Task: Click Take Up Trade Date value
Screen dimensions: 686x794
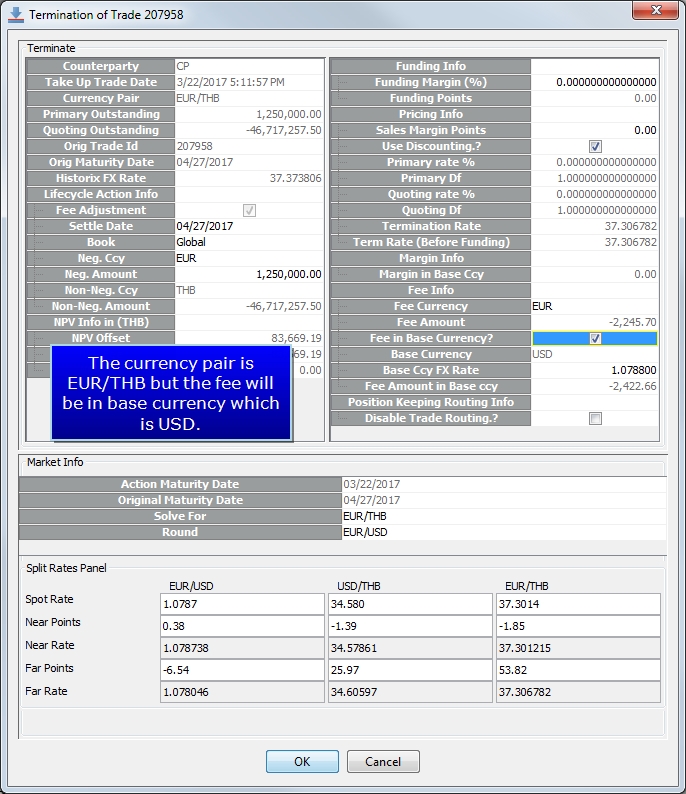Action: (x=249, y=82)
